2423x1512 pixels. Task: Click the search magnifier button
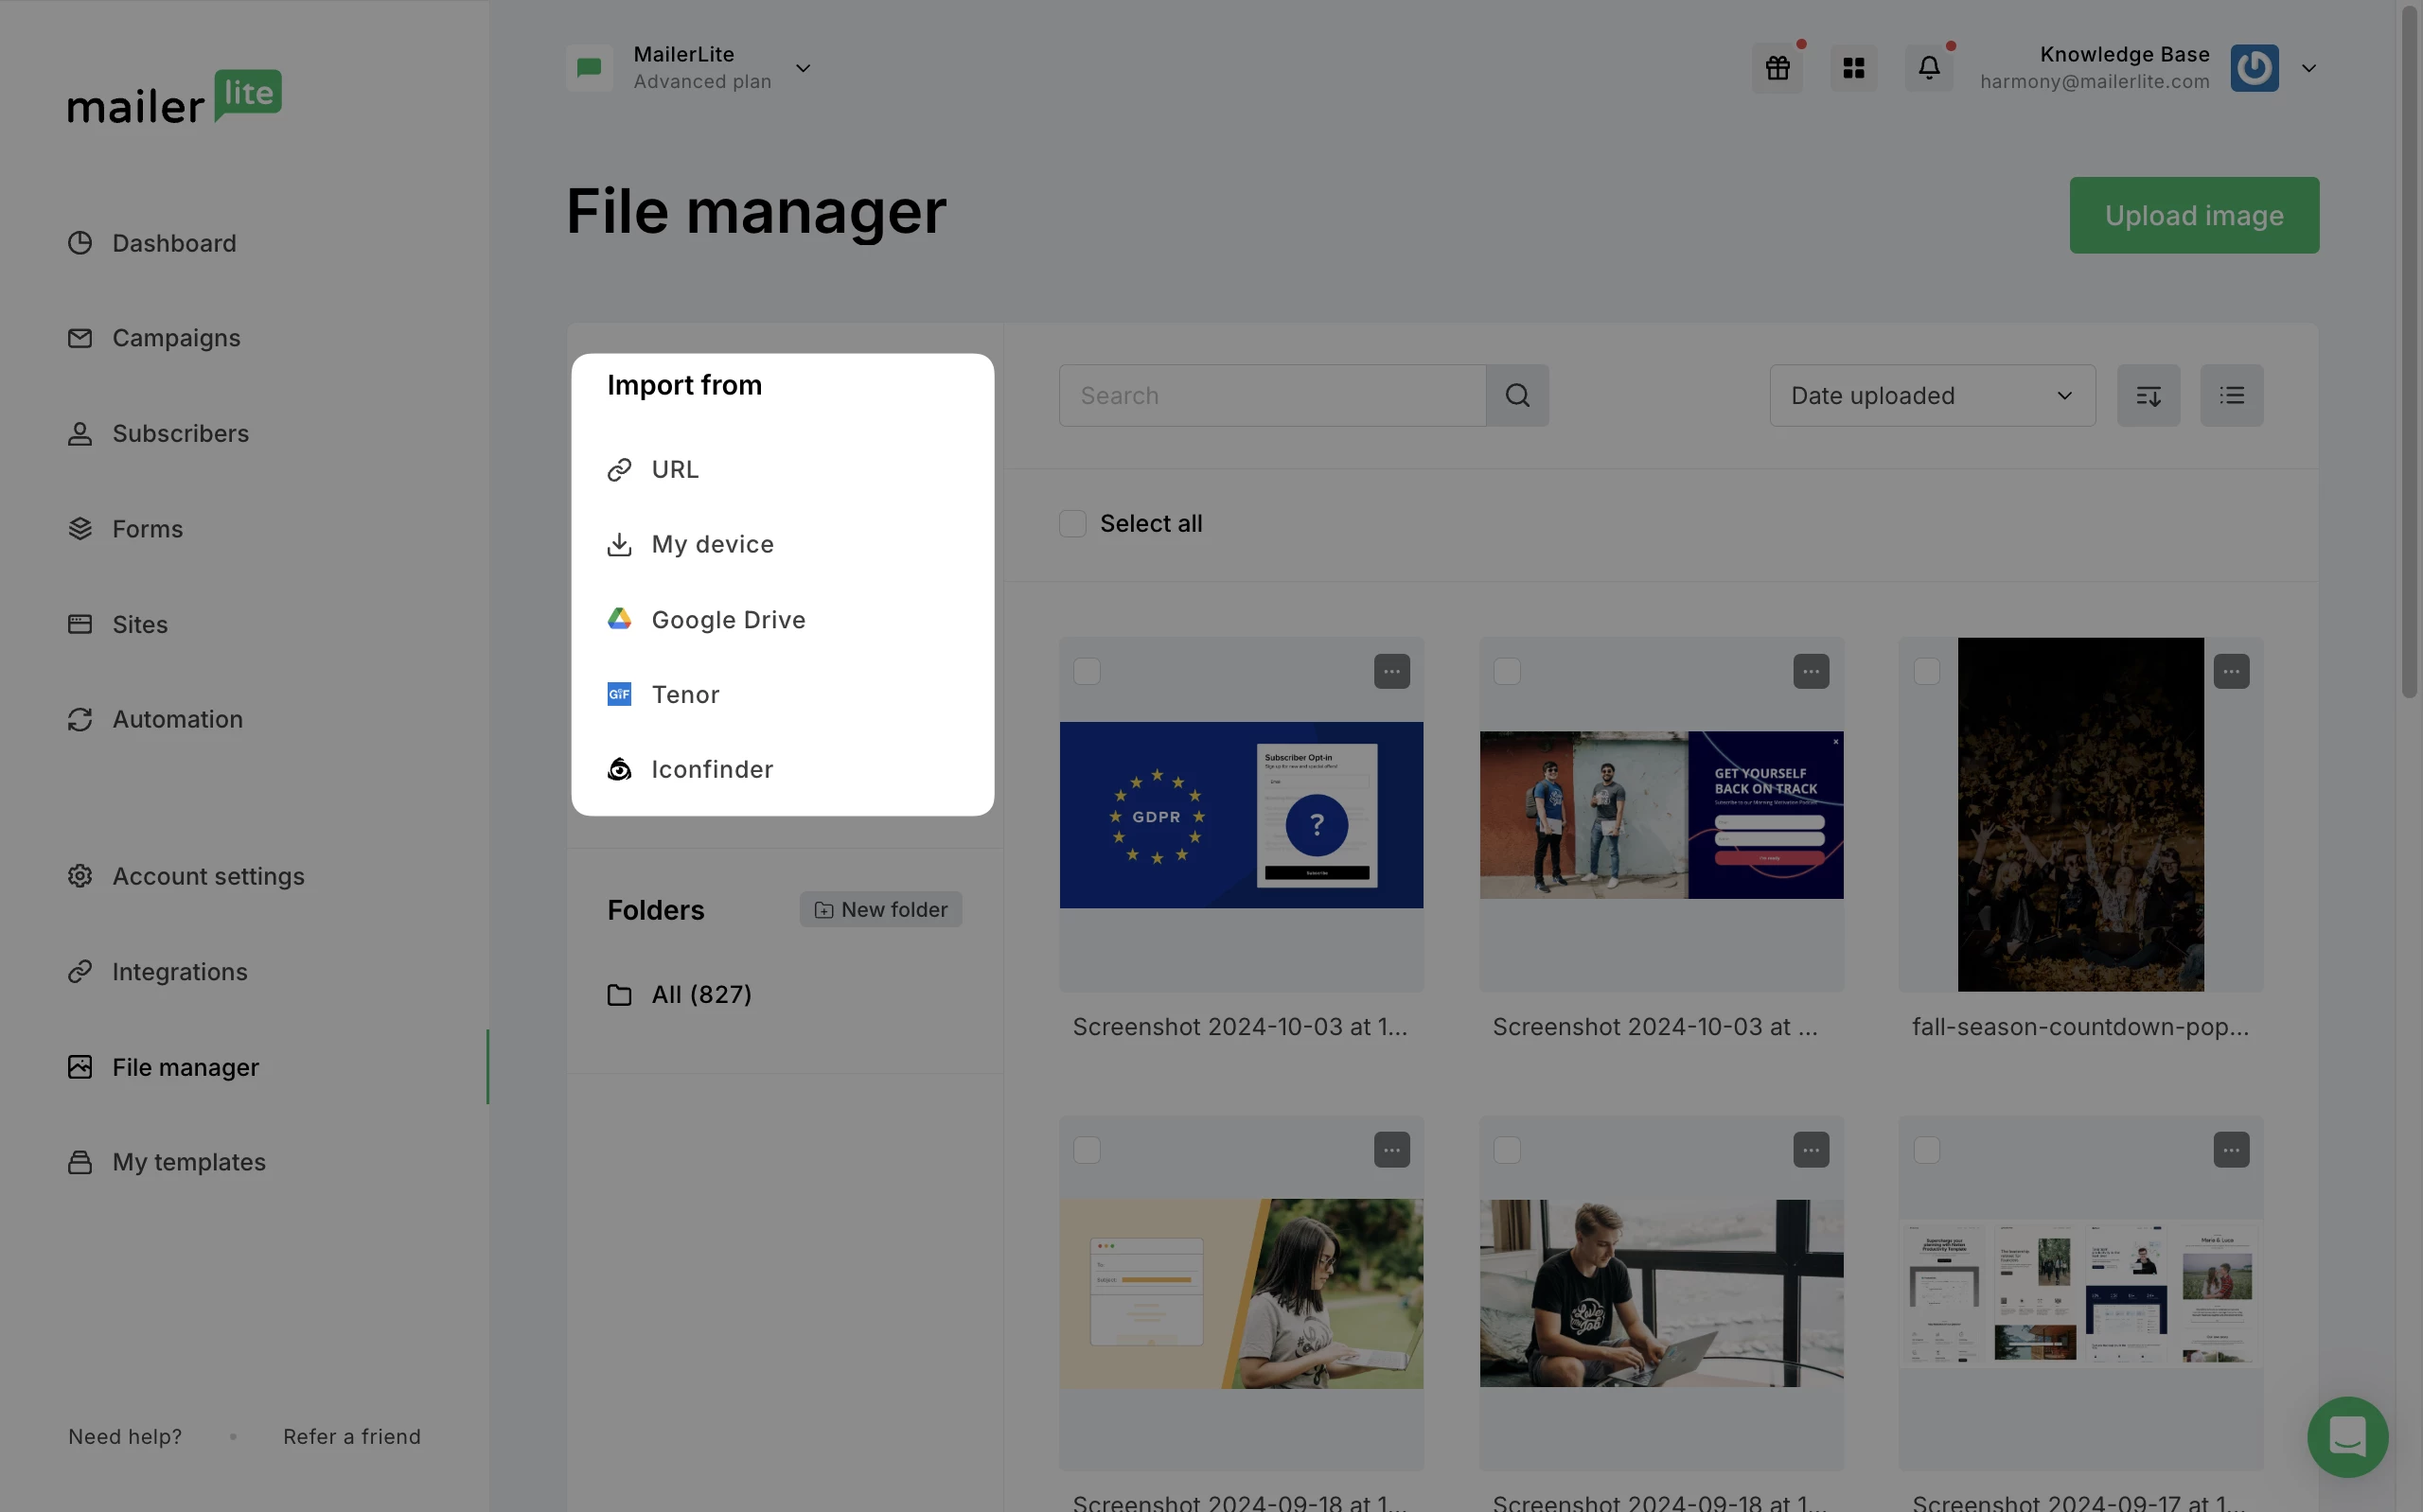point(1517,396)
